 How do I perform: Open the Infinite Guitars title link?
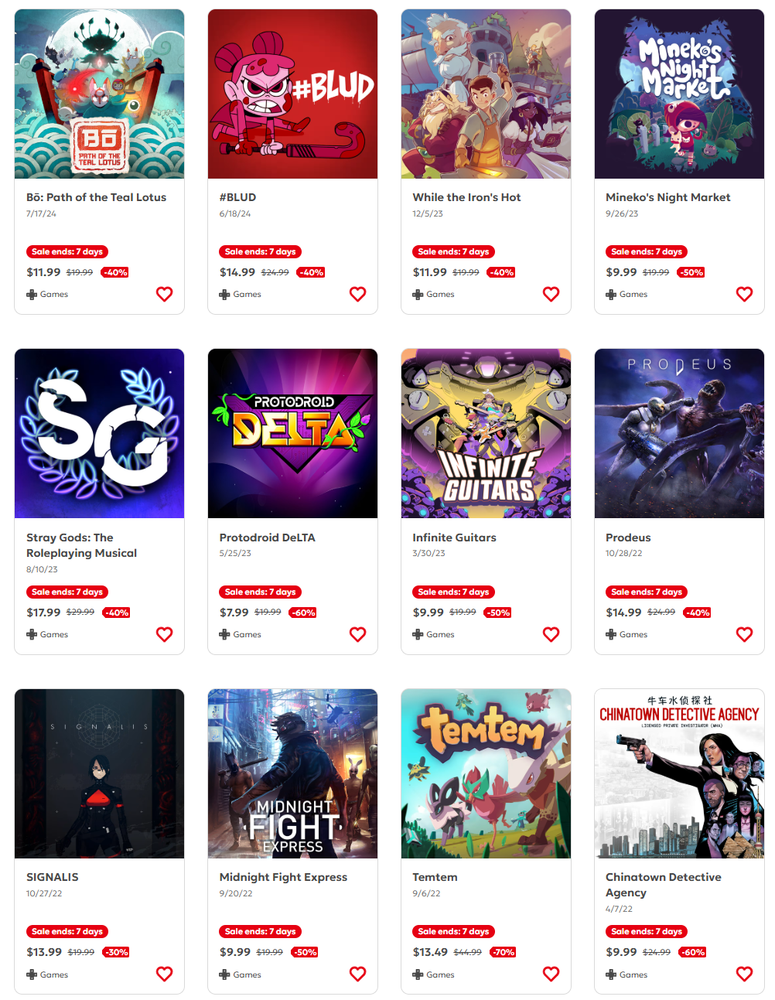click(x=454, y=538)
